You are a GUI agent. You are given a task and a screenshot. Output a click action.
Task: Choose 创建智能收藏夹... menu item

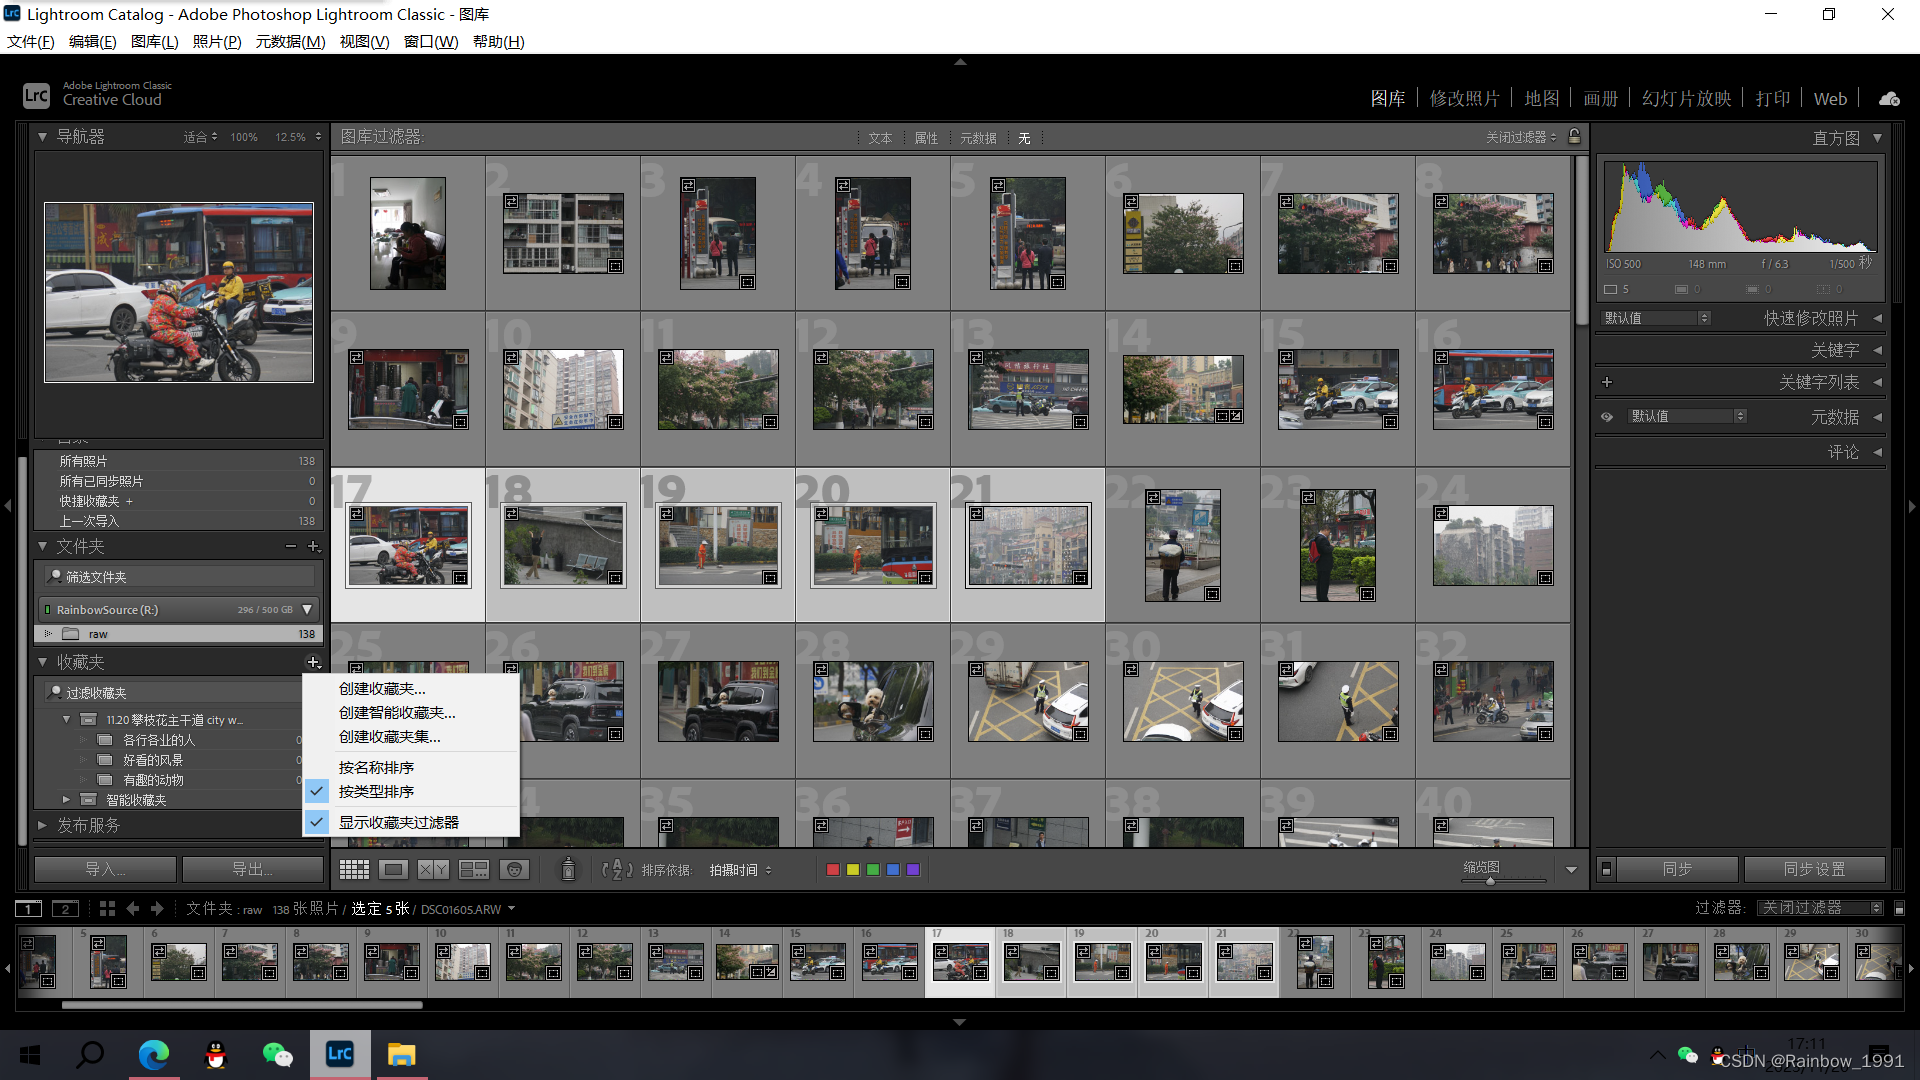tap(411, 712)
